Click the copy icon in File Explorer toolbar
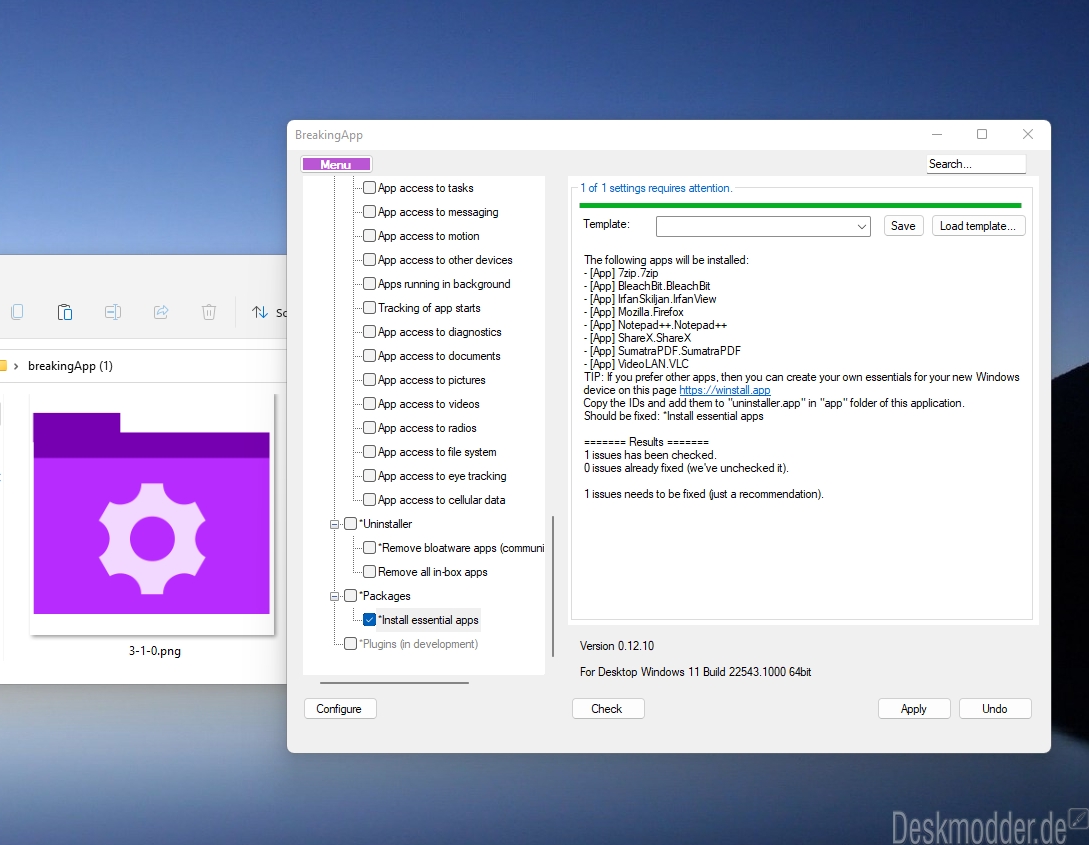Image resolution: width=1089 pixels, height=845 pixels. click(17, 312)
